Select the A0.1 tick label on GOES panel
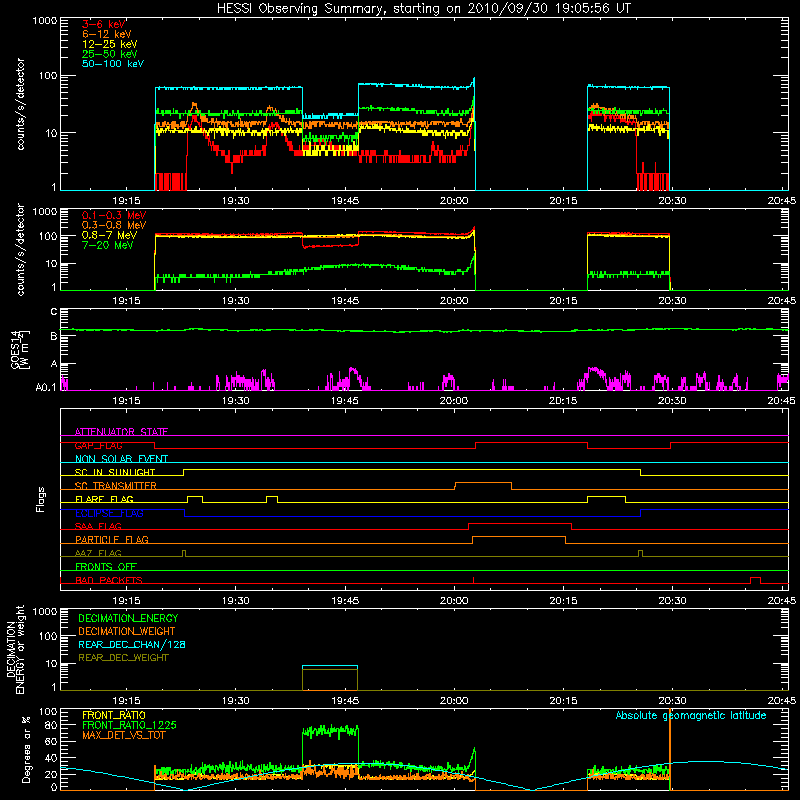The image size is (800, 800). 46,387
